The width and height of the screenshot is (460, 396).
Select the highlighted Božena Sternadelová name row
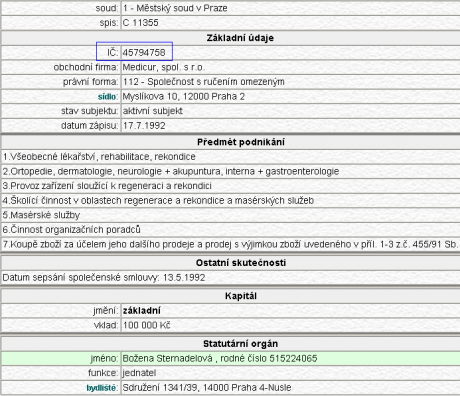[x=230, y=358]
